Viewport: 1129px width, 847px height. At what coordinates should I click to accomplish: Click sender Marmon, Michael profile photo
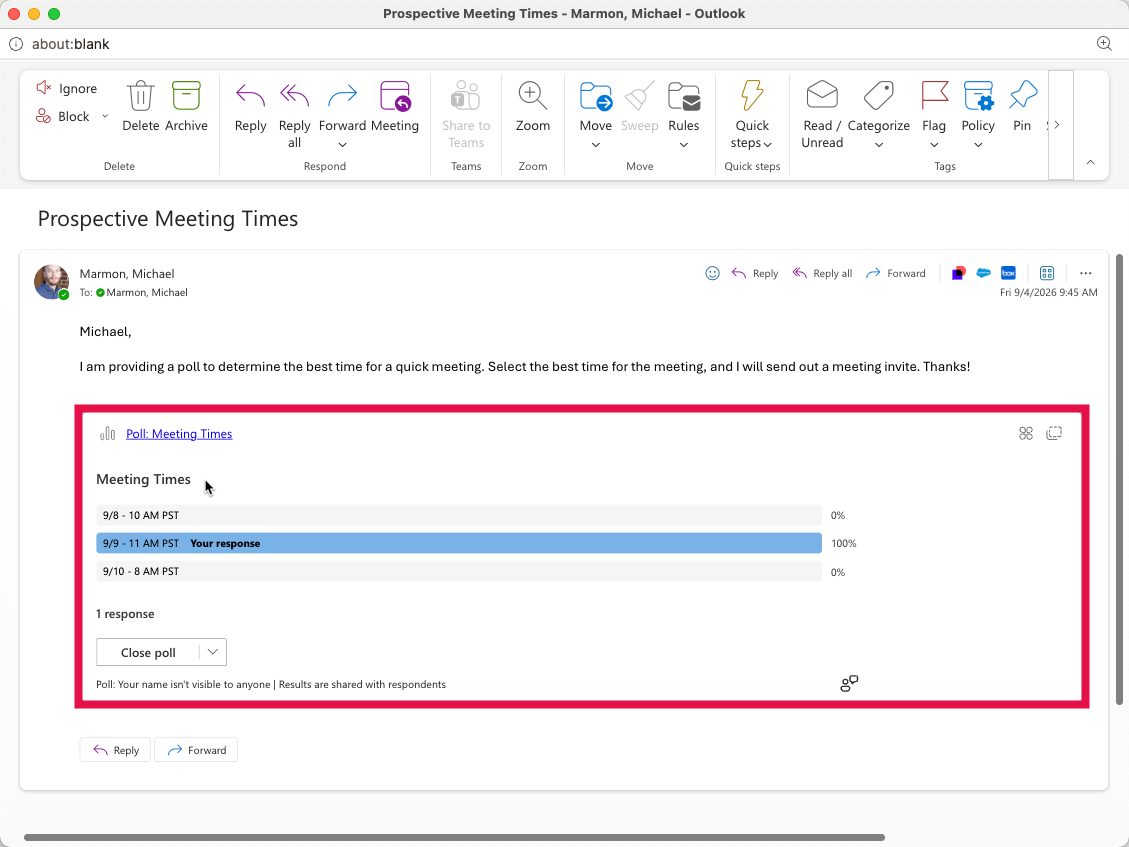pyautogui.click(x=51, y=282)
